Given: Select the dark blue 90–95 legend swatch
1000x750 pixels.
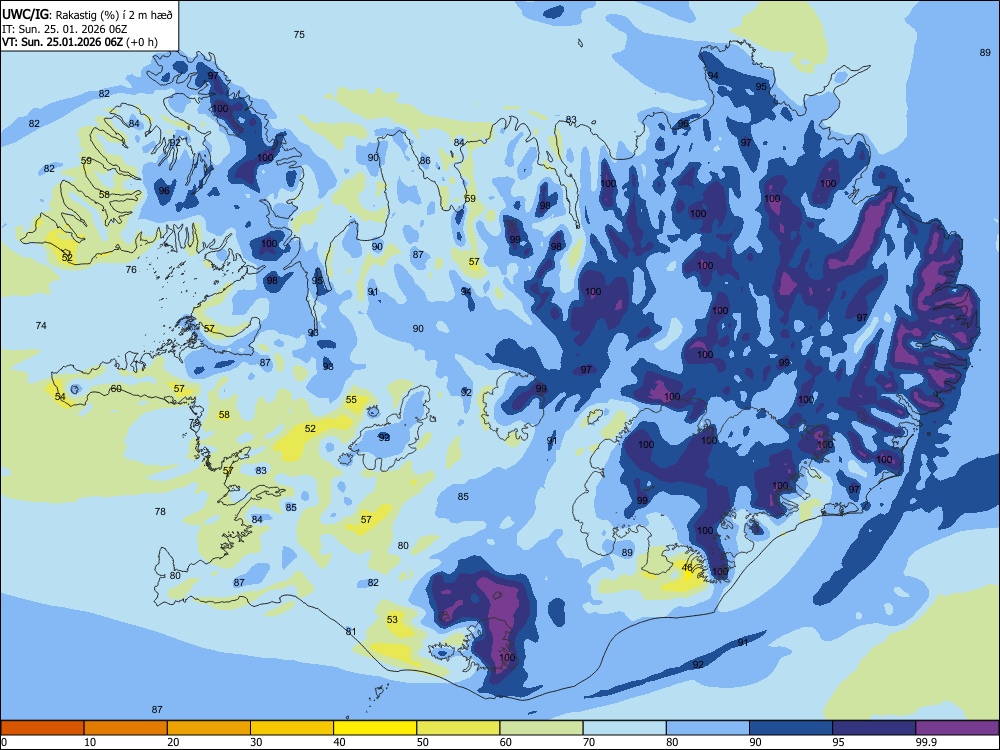Looking at the screenshot, I should 791,728.
